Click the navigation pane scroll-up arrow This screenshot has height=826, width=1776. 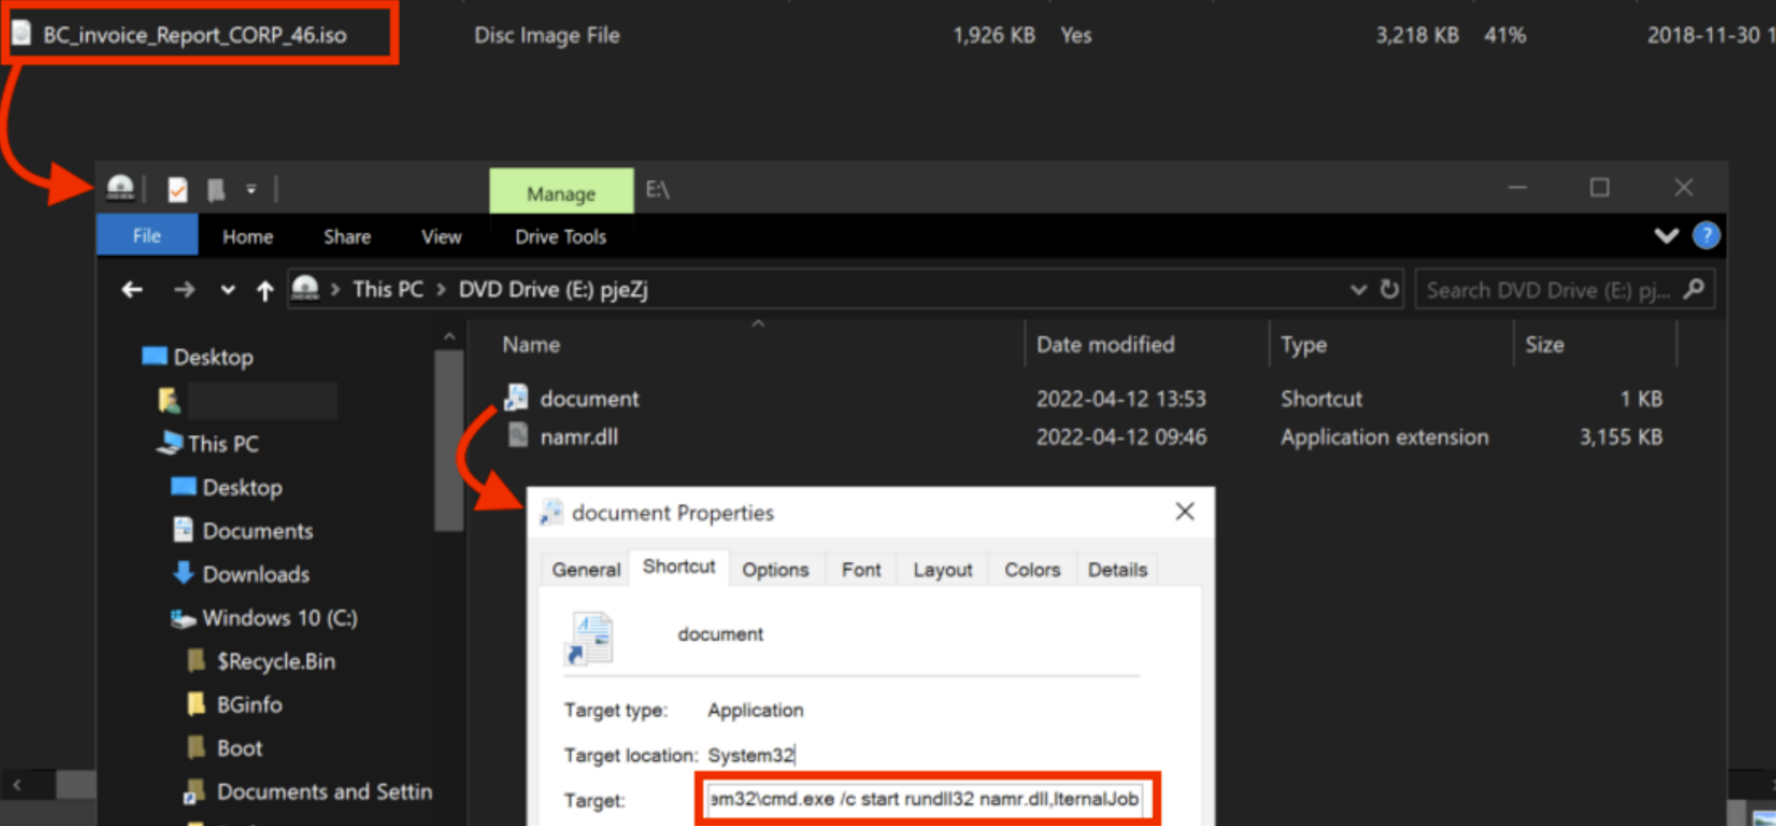449,337
